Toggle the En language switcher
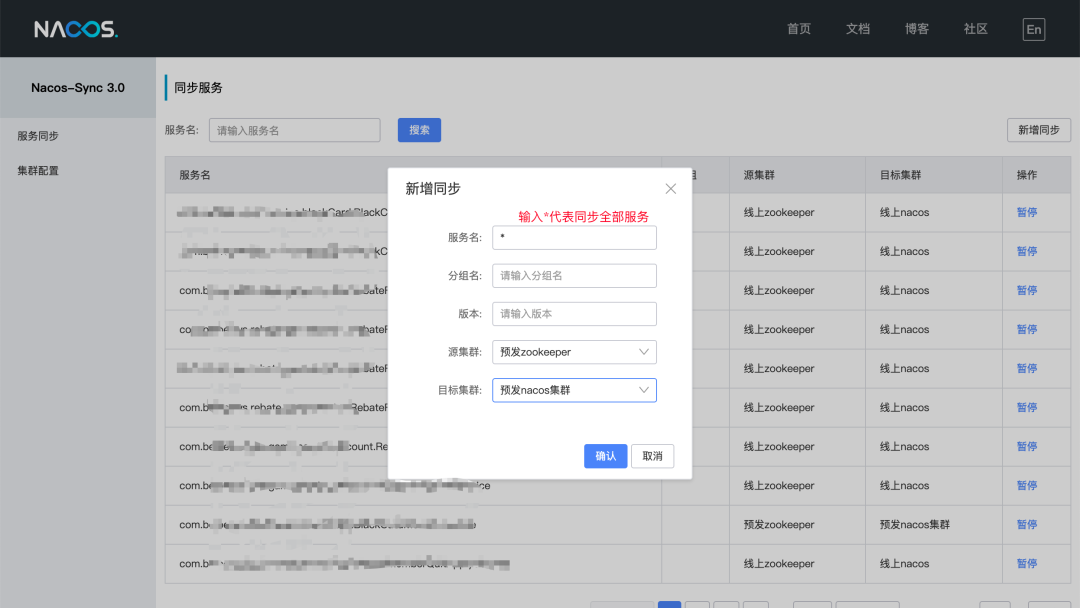Screen dimensions: 1080x608 coord(1033,29)
